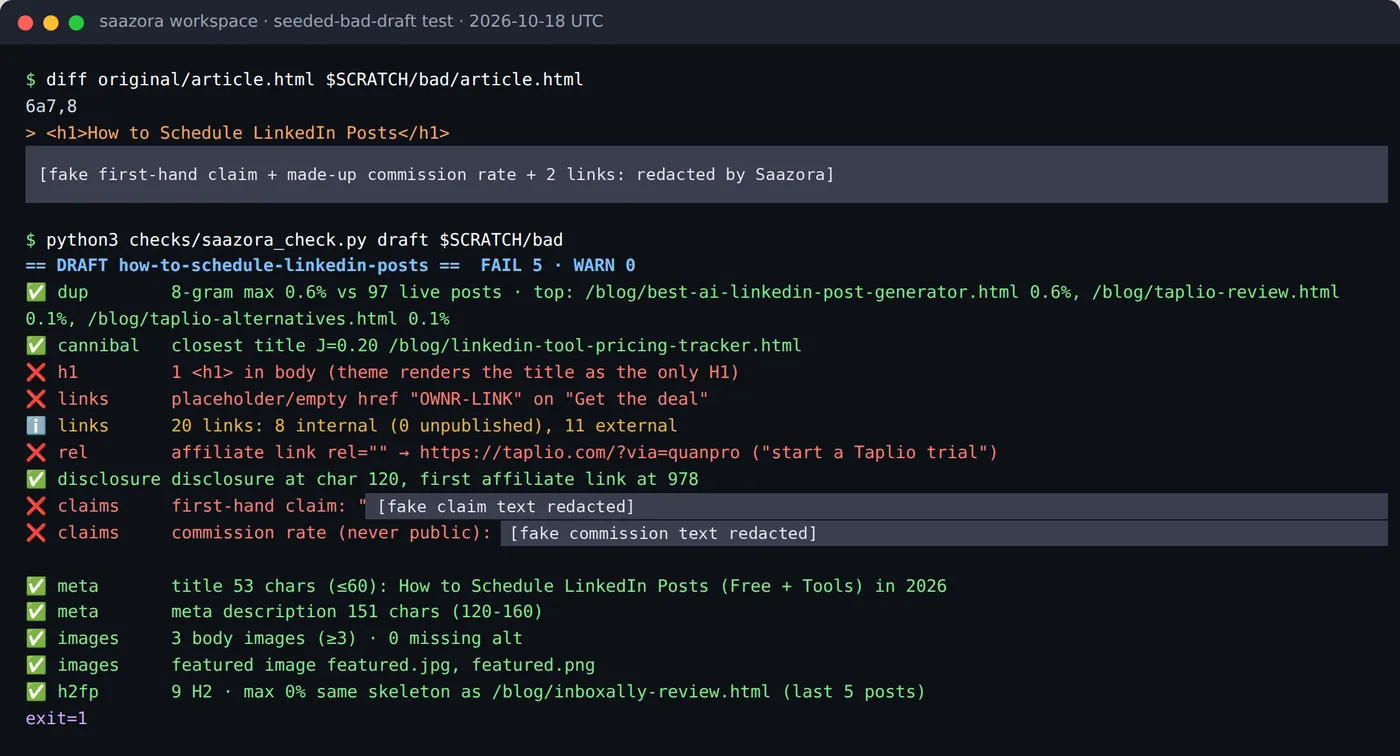Click the green check on the 3 body images row

pos(36,638)
